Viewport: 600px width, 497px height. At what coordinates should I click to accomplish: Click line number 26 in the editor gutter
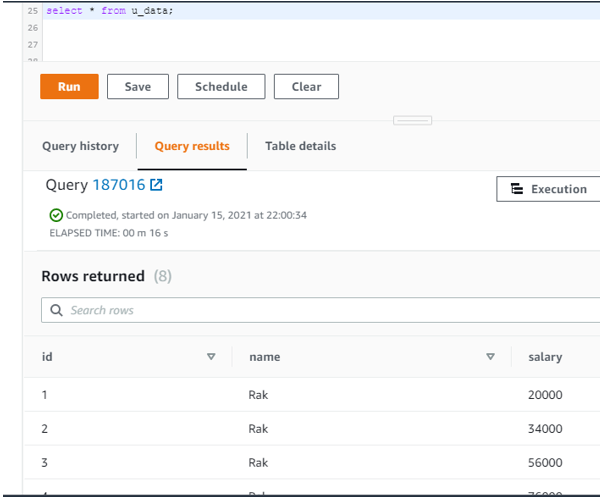33,28
